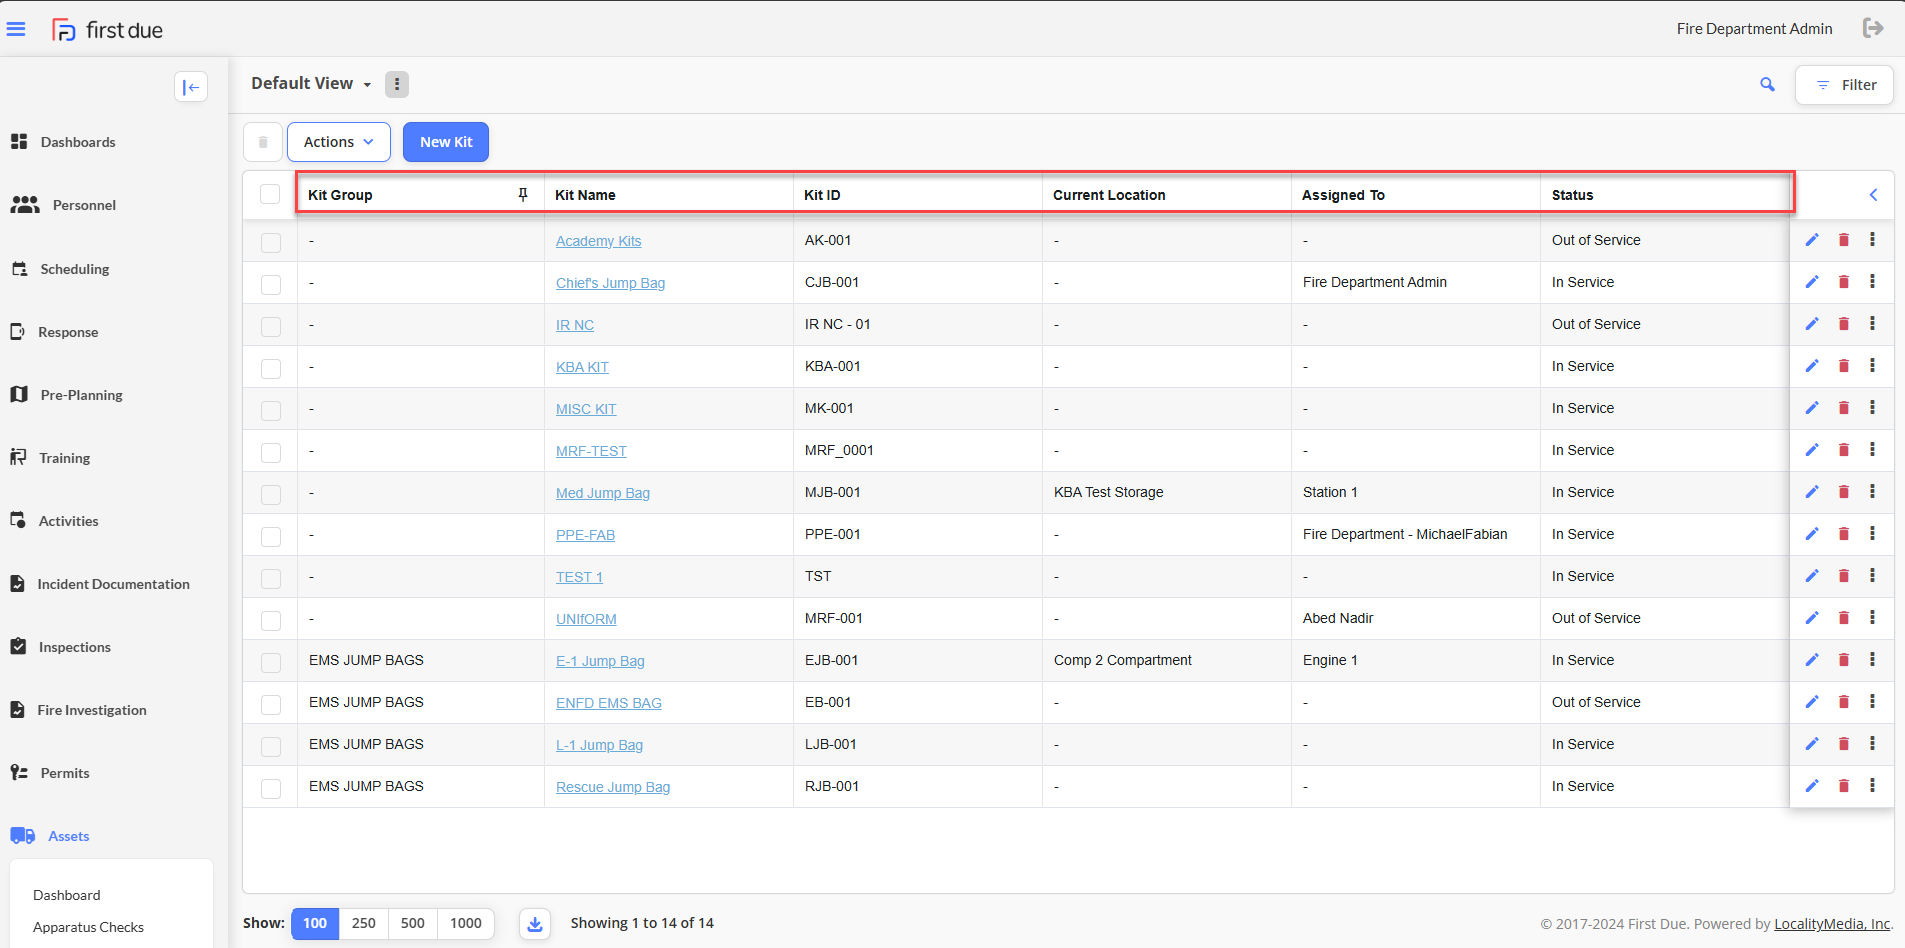Check the E-1 Jump Bag row checkbox
Image resolution: width=1905 pixels, height=948 pixels.
click(x=271, y=663)
